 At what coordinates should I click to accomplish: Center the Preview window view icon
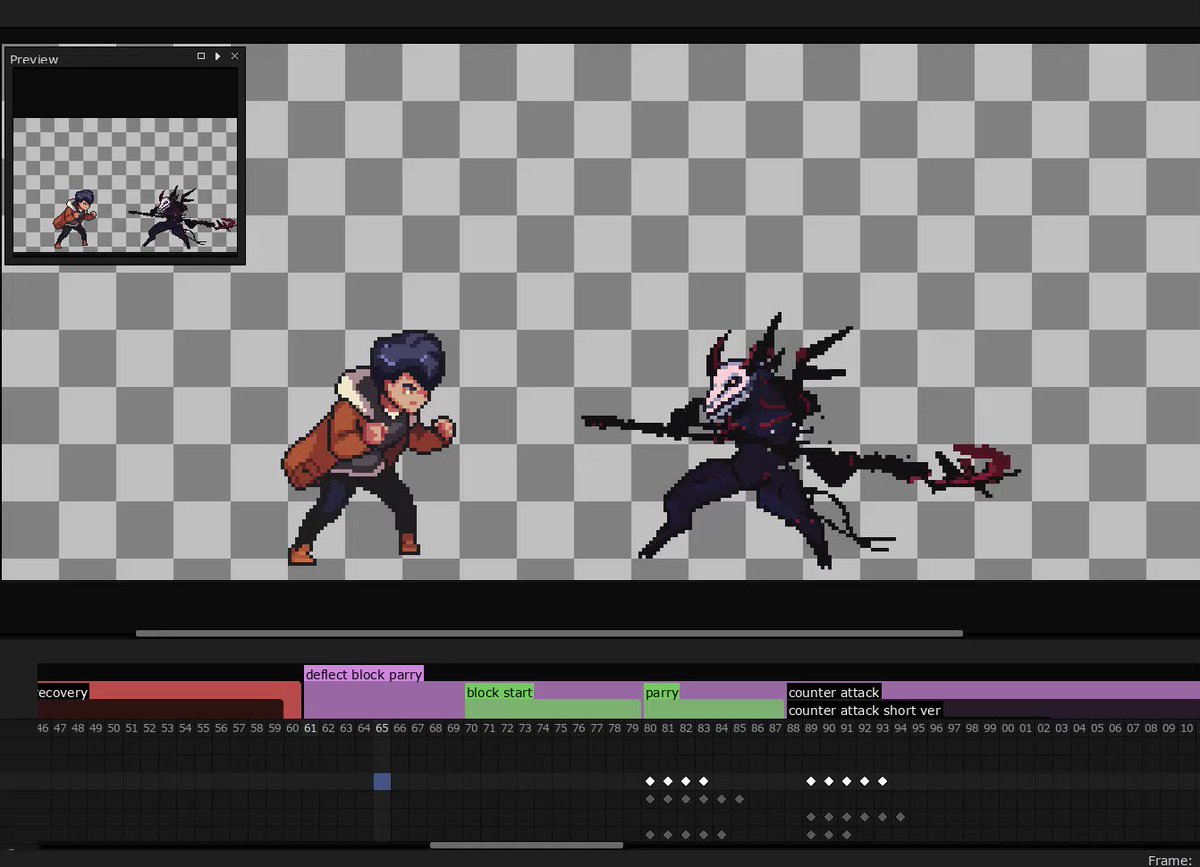click(x=201, y=57)
